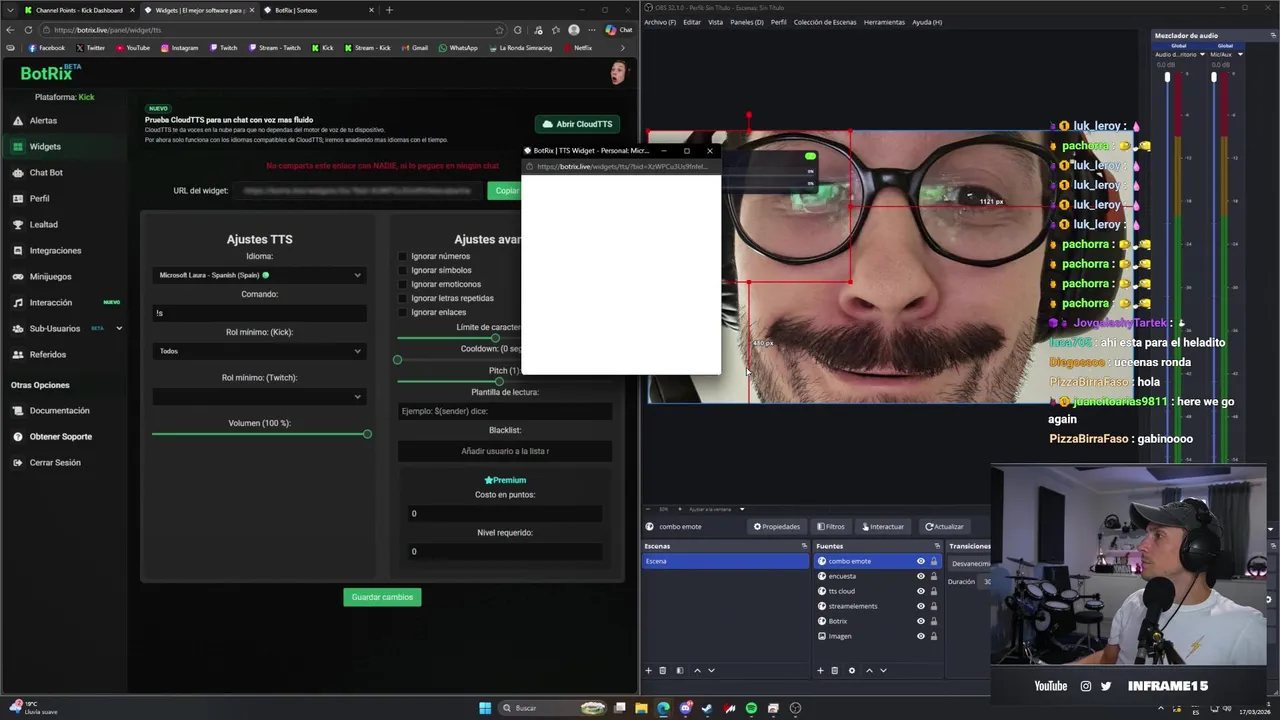Hide the Botrix source
1280x720 pixels.
tap(921, 621)
